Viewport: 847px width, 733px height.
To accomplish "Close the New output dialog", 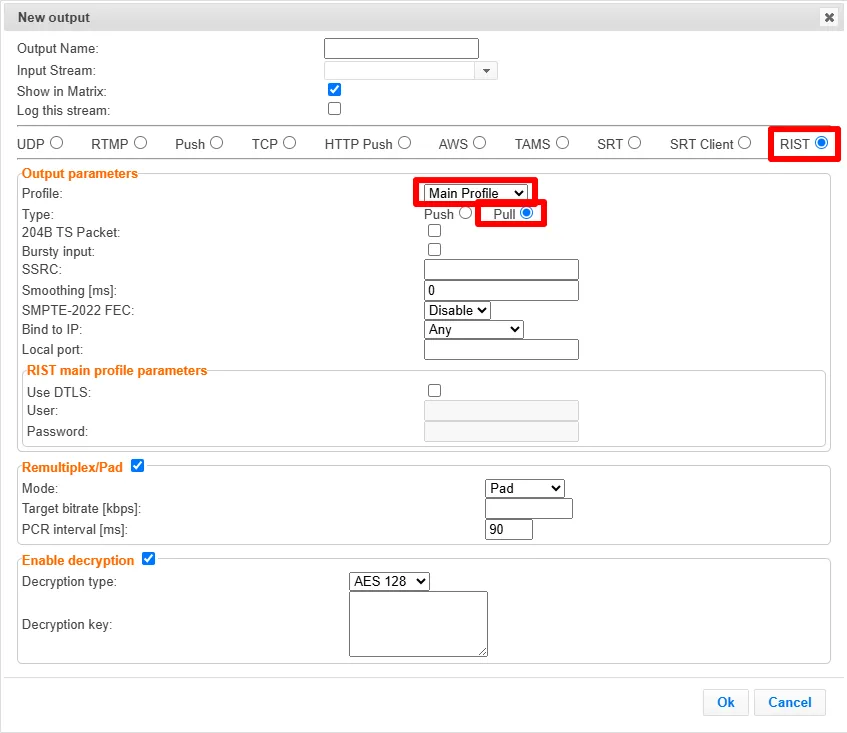I will pyautogui.click(x=829, y=18).
